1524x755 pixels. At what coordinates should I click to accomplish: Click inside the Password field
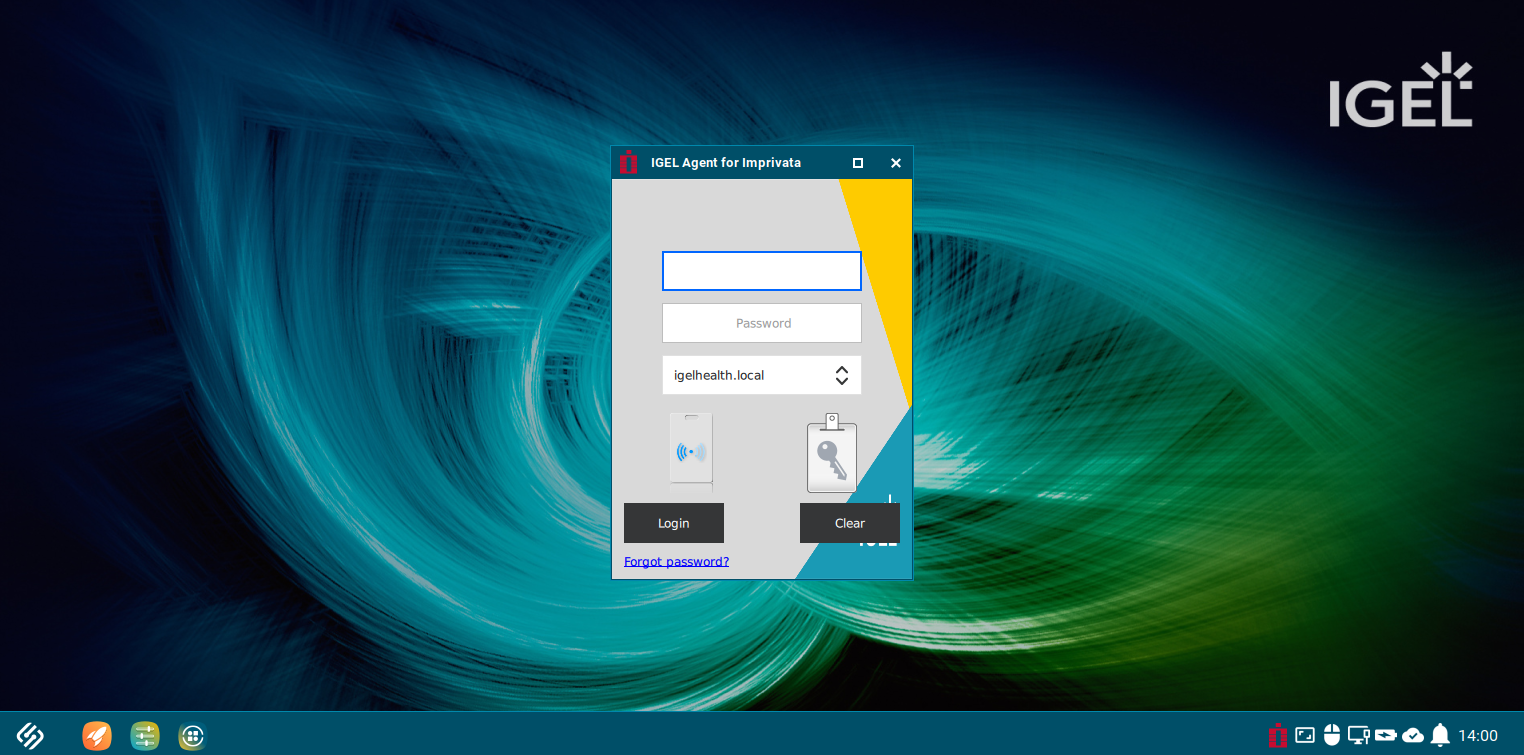coord(762,322)
